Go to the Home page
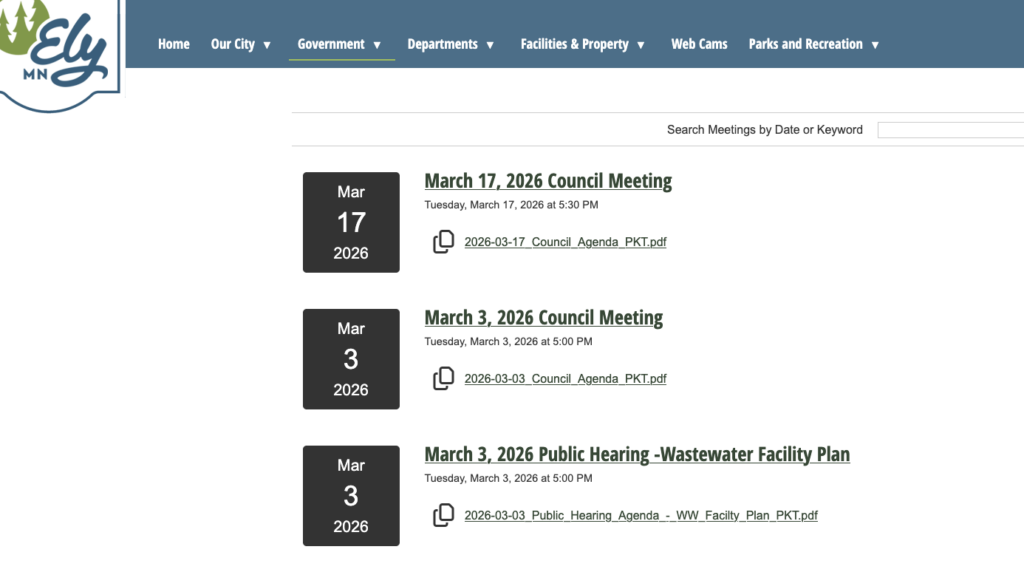The height and width of the screenshot is (572, 1024). [x=173, y=44]
